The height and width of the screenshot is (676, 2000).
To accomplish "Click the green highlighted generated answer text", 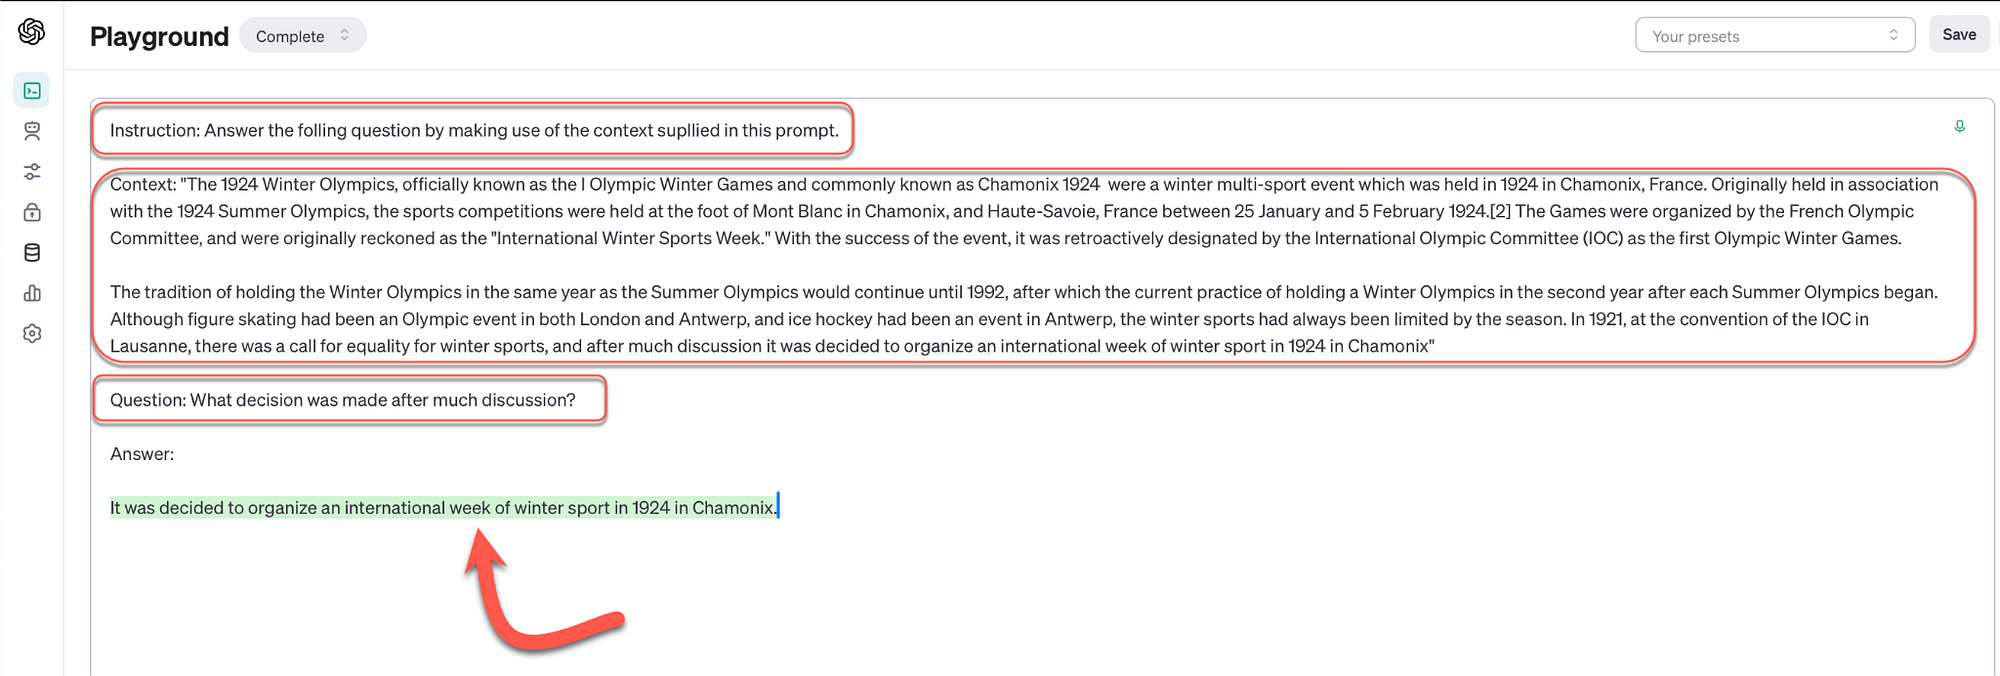I will point(443,508).
